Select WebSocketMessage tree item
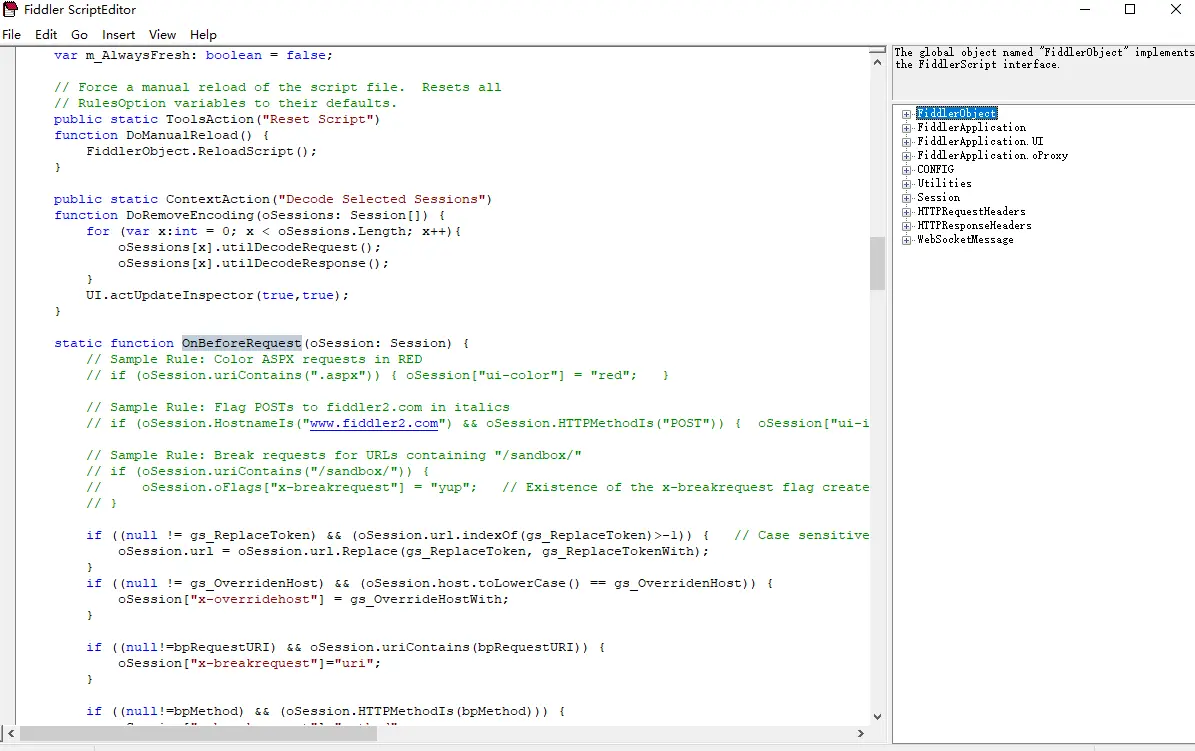Viewport: 1195px width, 751px height. point(965,239)
